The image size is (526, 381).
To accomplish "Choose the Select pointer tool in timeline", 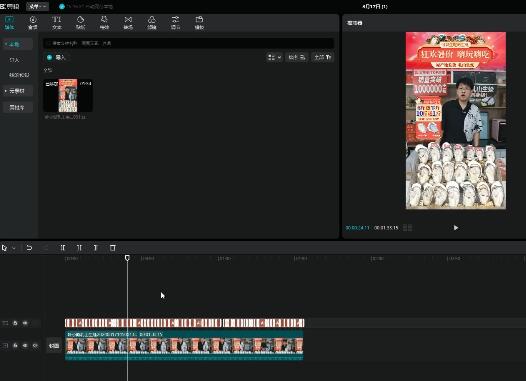I will point(4,248).
